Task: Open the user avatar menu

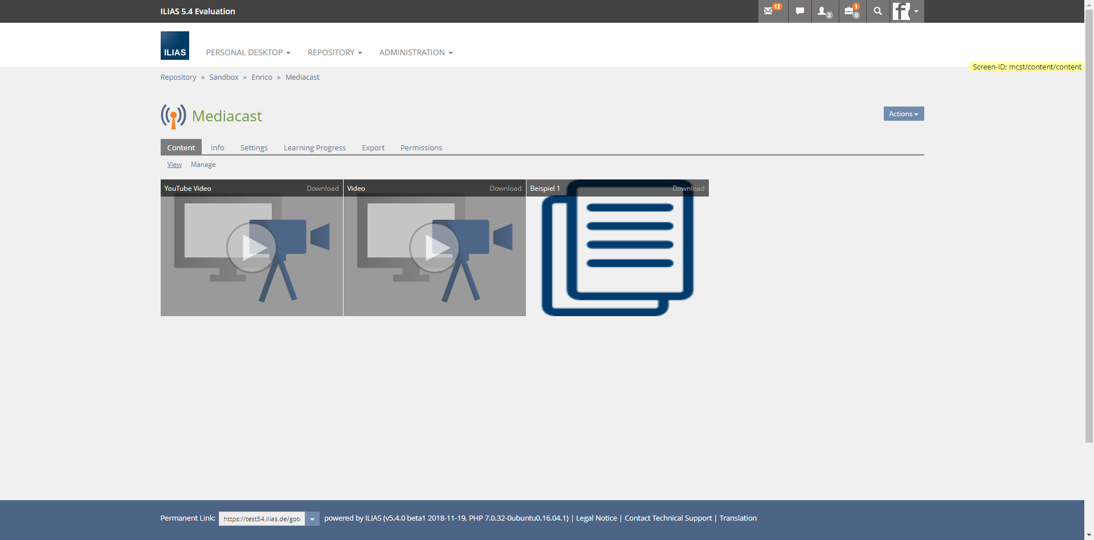Action: point(907,11)
